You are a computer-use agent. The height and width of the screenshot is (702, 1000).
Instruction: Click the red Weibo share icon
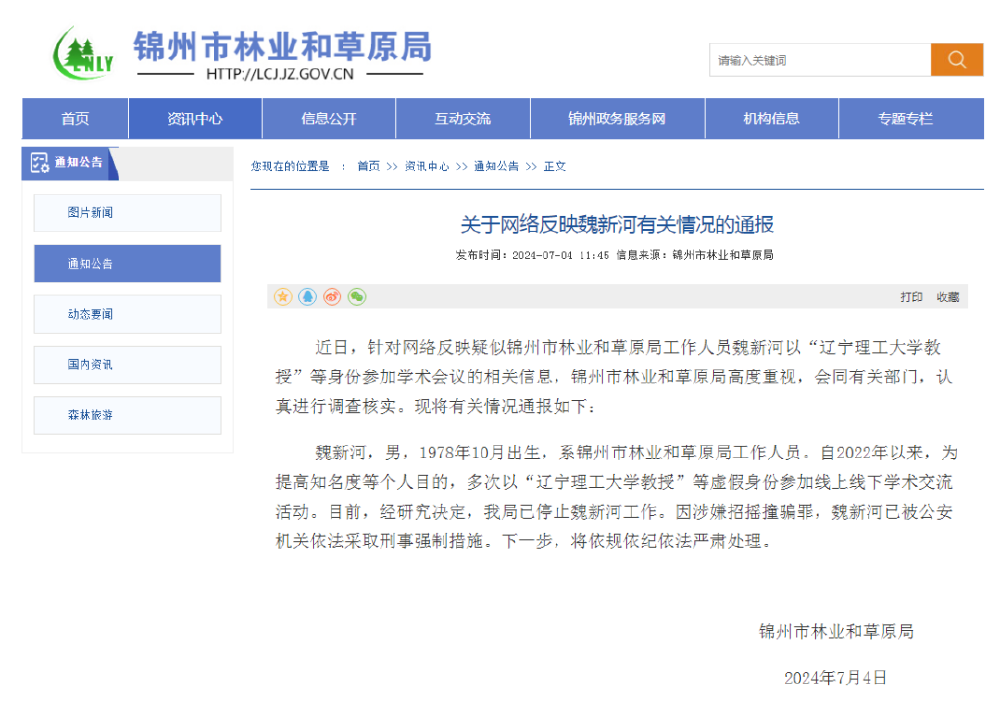coord(332,296)
